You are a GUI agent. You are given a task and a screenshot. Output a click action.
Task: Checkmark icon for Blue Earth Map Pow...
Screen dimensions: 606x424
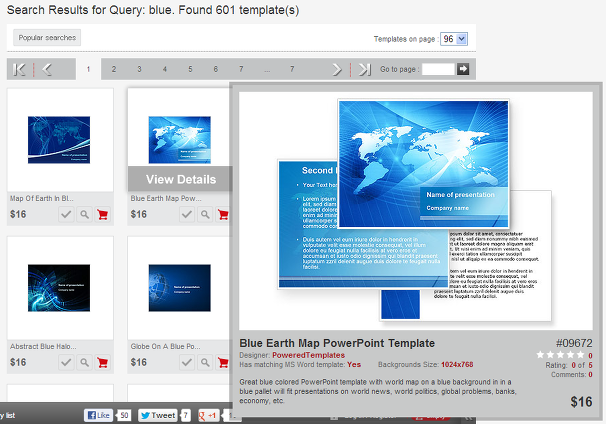[187, 214]
